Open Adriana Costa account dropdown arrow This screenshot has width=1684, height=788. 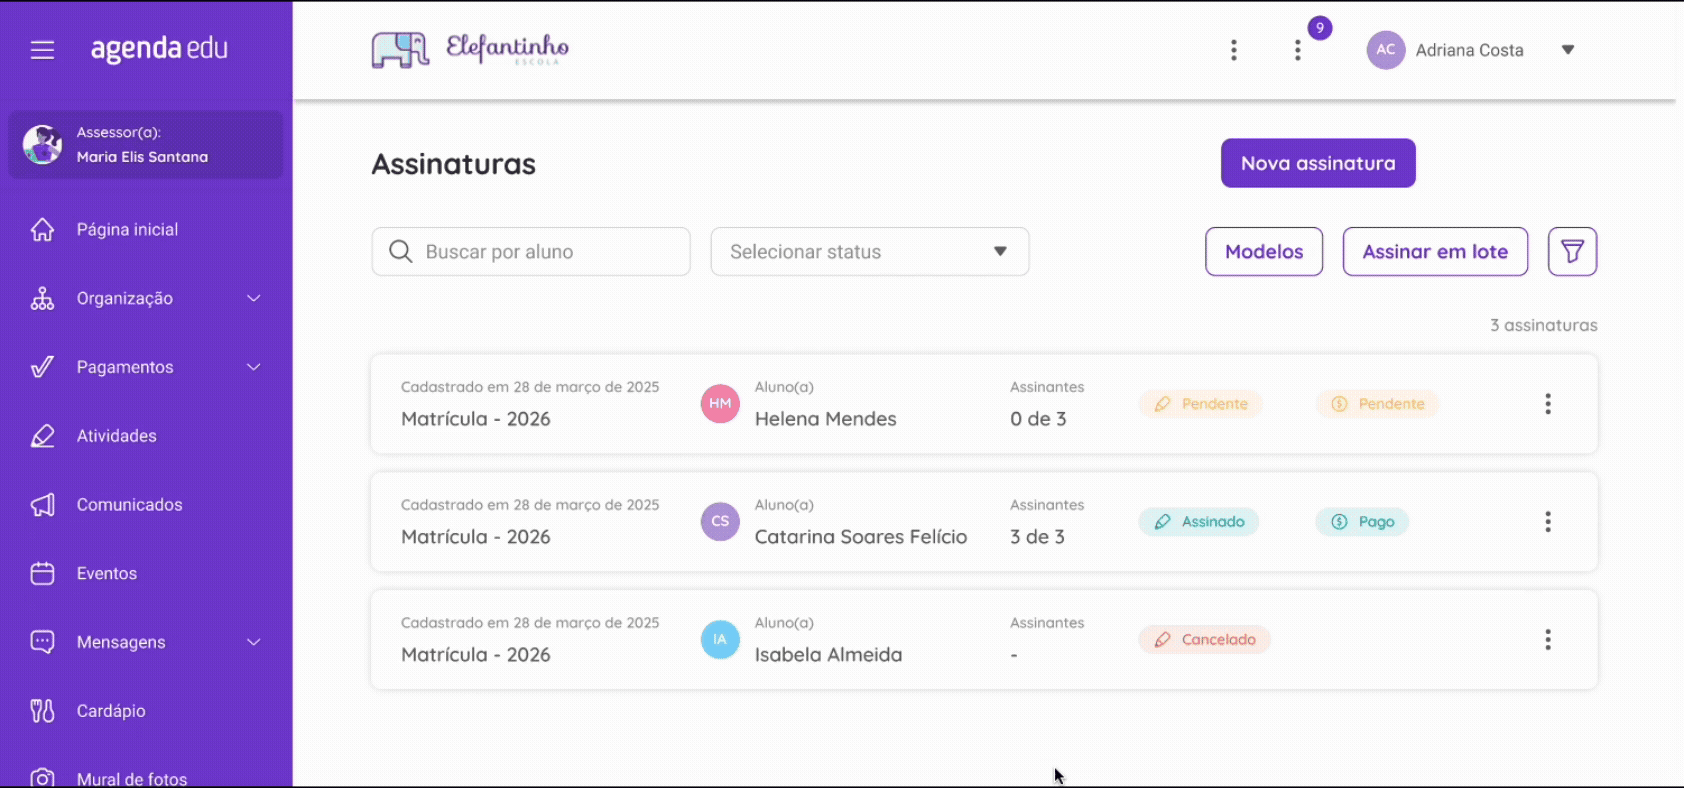point(1567,50)
